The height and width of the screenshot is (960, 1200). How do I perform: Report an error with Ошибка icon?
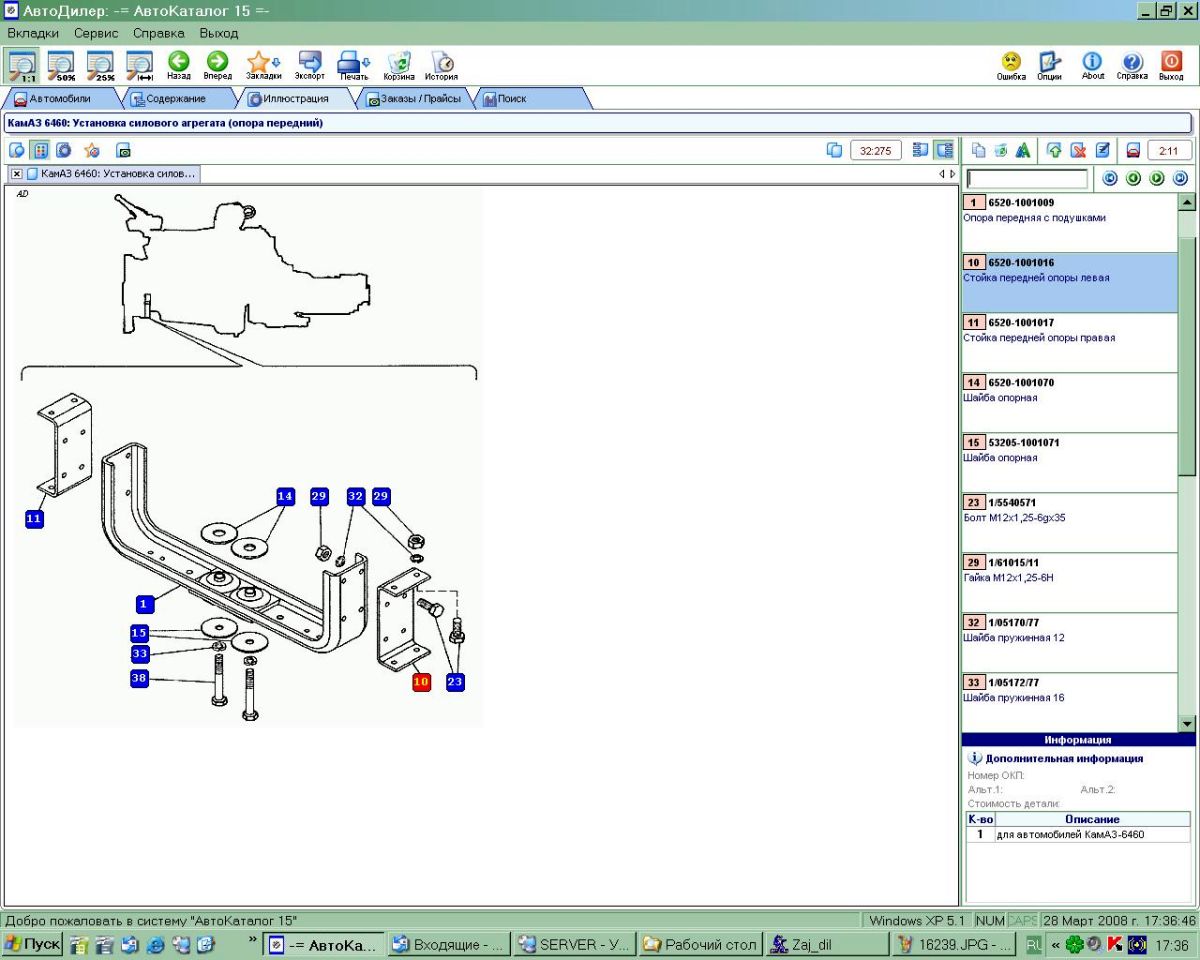[1011, 65]
